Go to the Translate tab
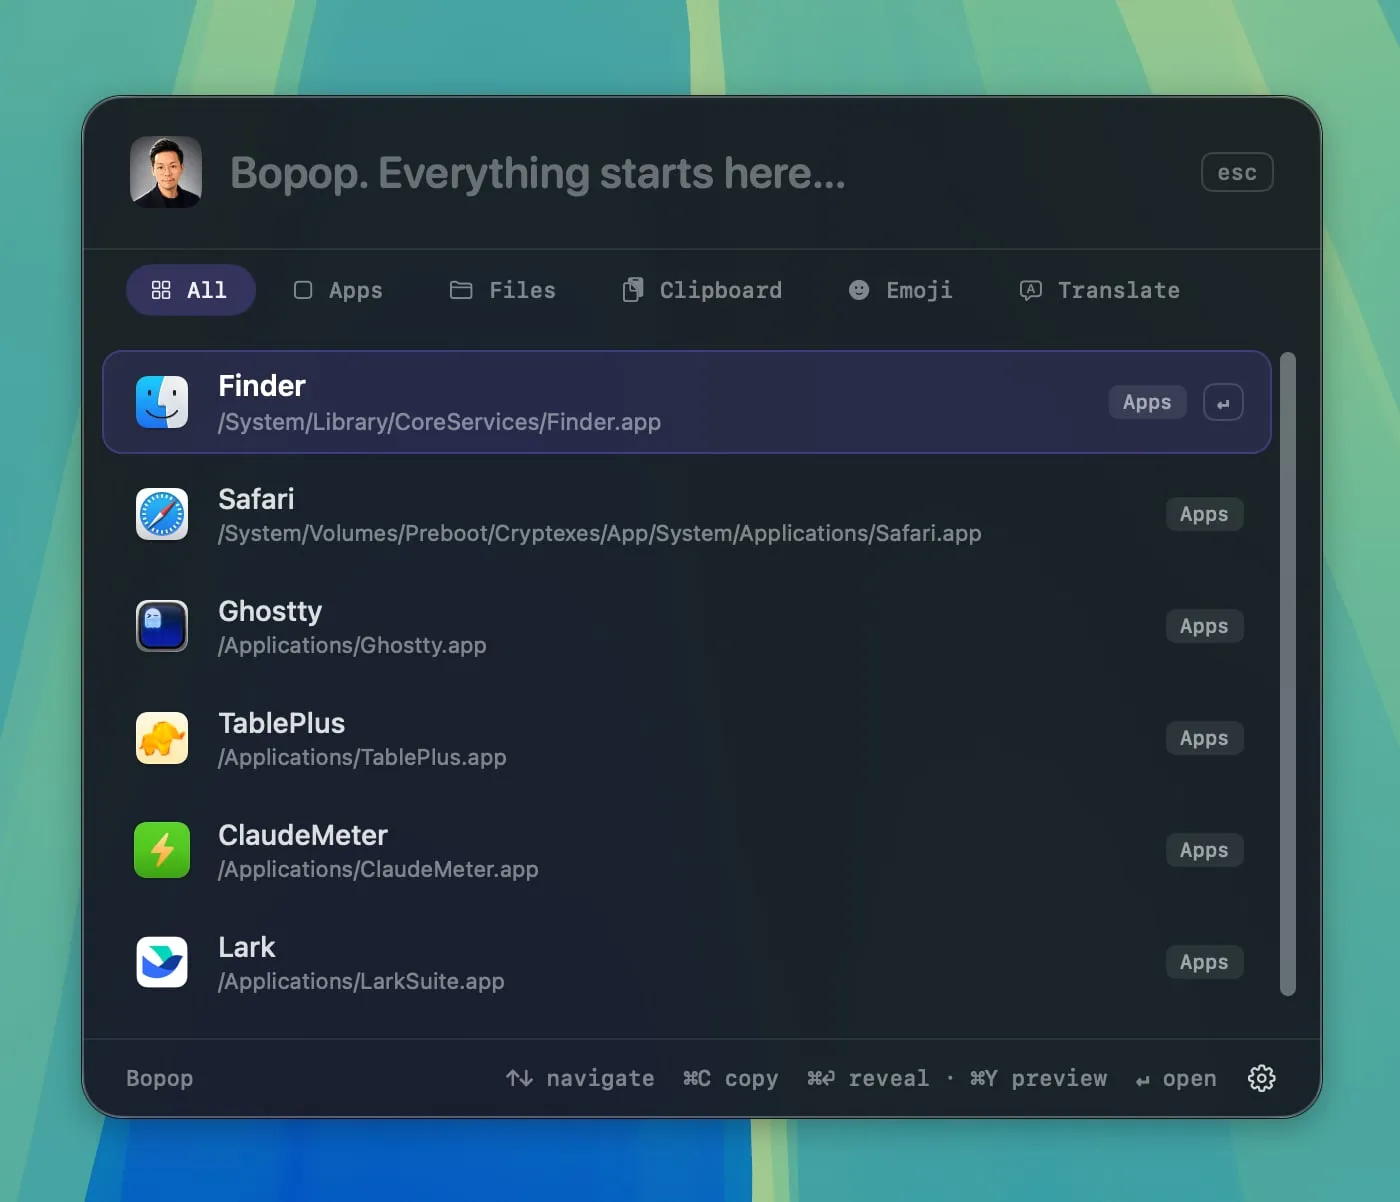The image size is (1400, 1202). pyautogui.click(x=1100, y=290)
